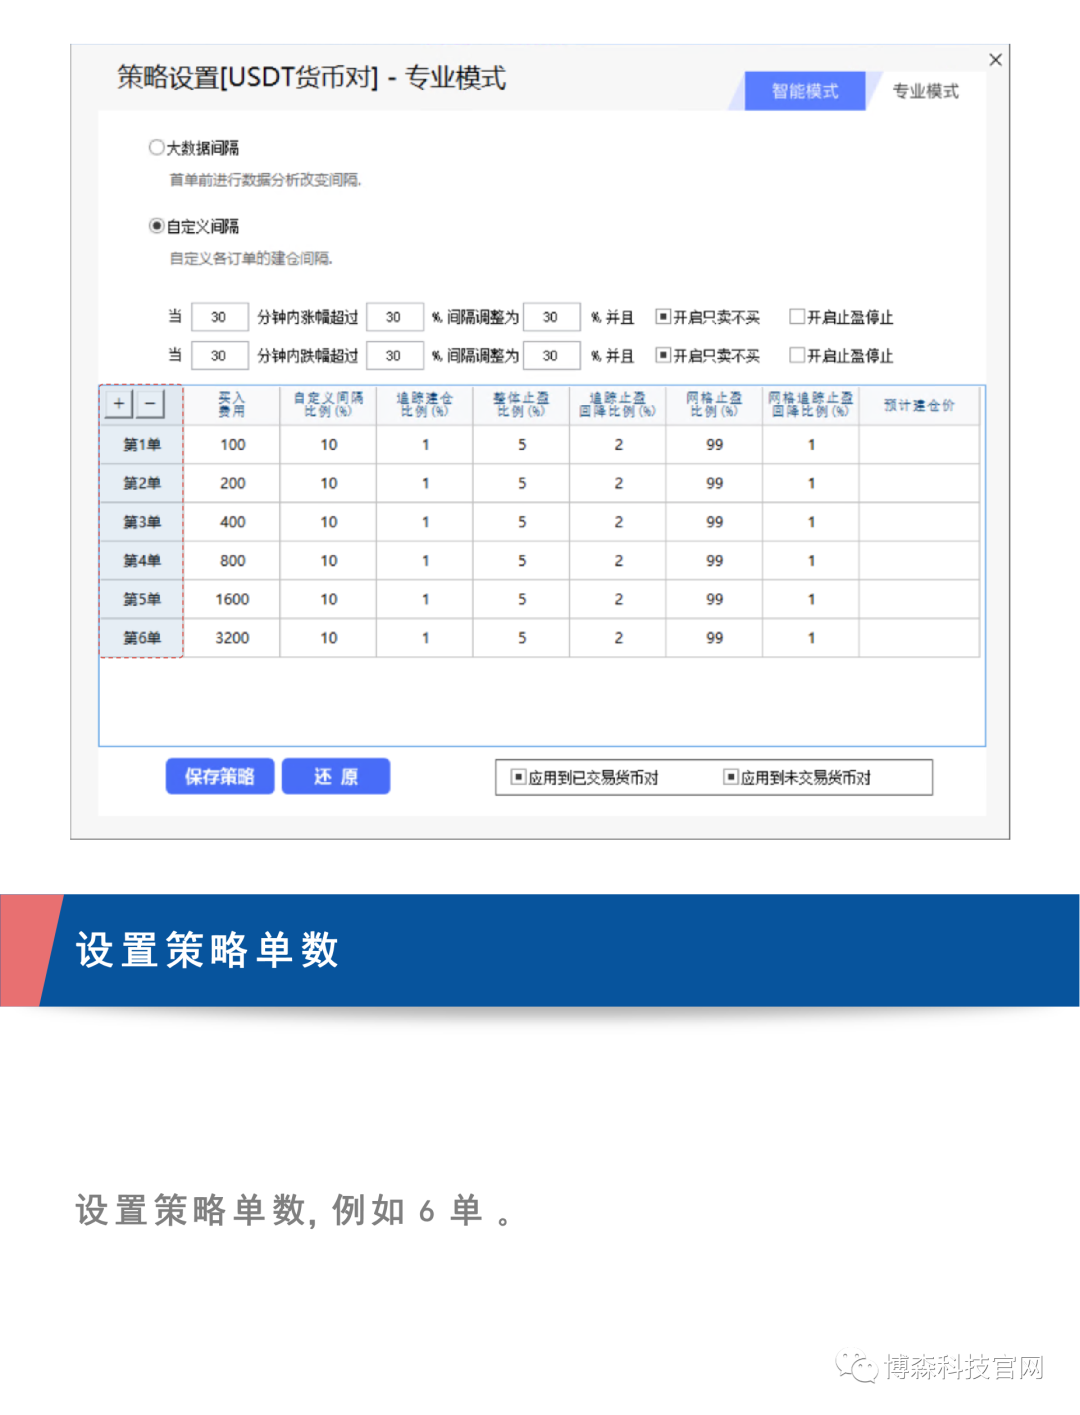The width and height of the screenshot is (1080, 1415).
Task: Toggle 开启只卖不买 in the rise row
Action: point(662,317)
